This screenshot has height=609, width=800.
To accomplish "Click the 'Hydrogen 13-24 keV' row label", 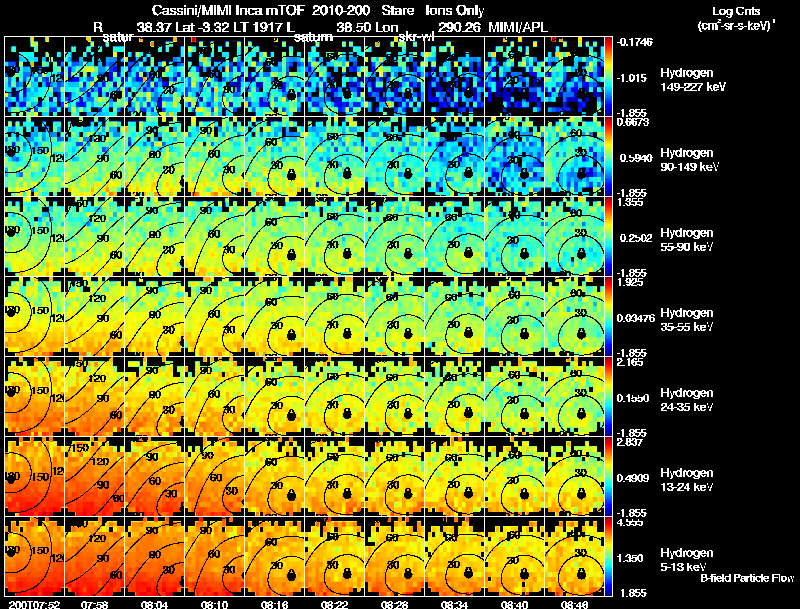I will pos(687,480).
